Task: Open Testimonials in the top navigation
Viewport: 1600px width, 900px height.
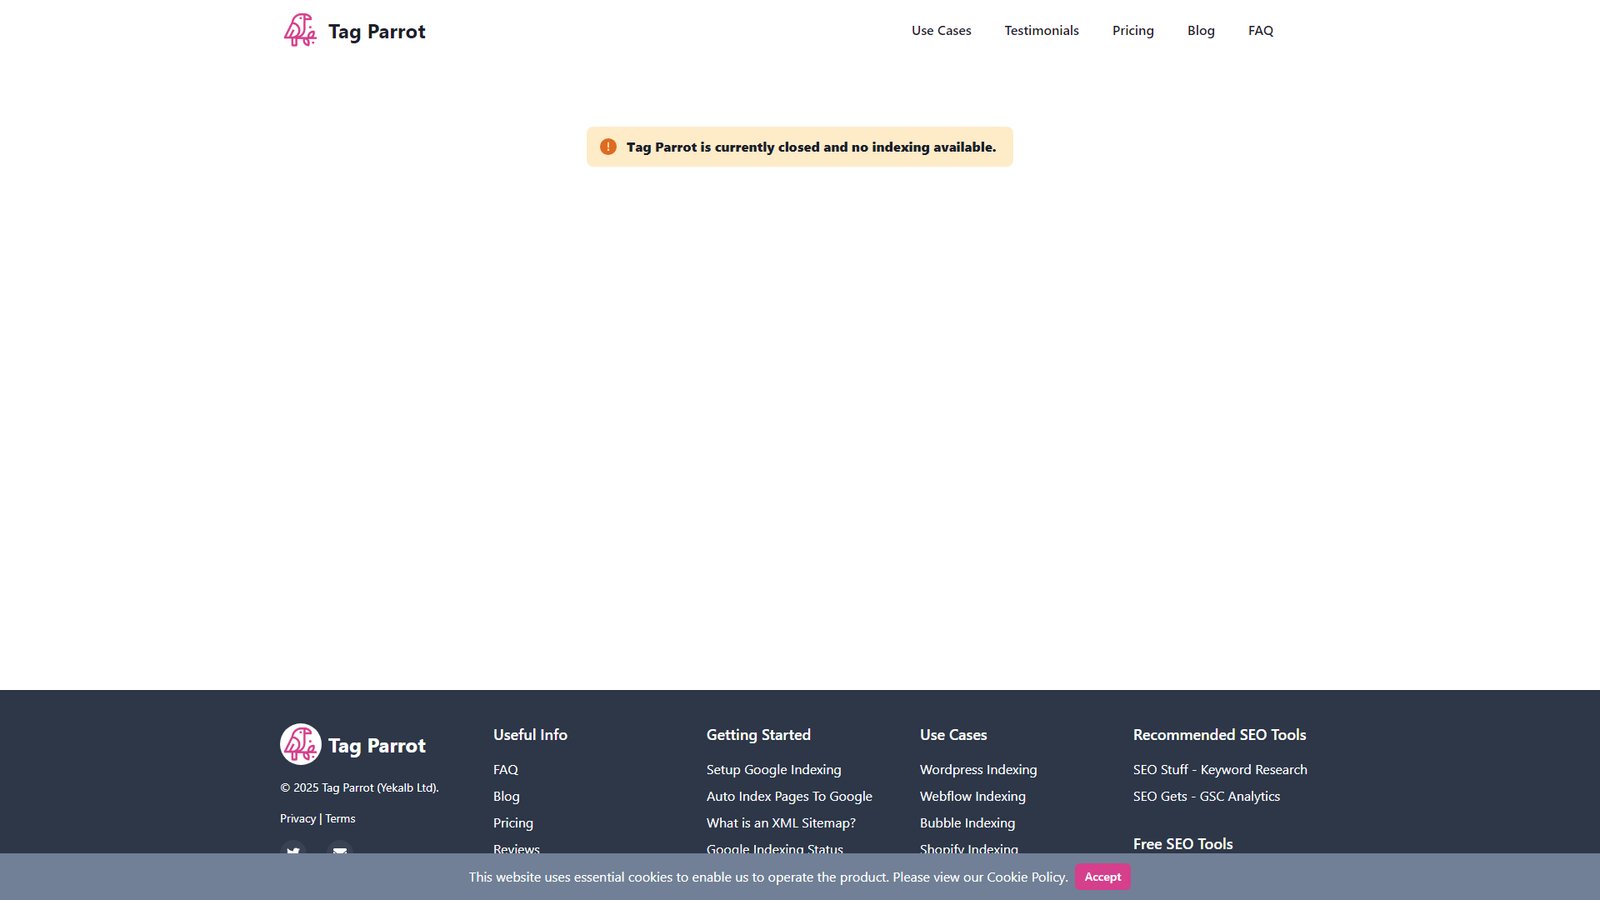Action: [x=1041, y=31]
